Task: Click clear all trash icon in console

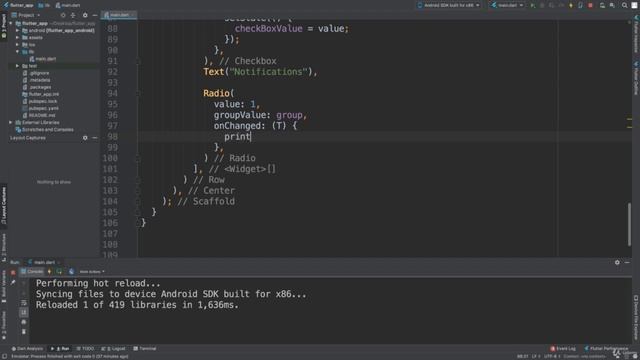Action: pos(24,332)
